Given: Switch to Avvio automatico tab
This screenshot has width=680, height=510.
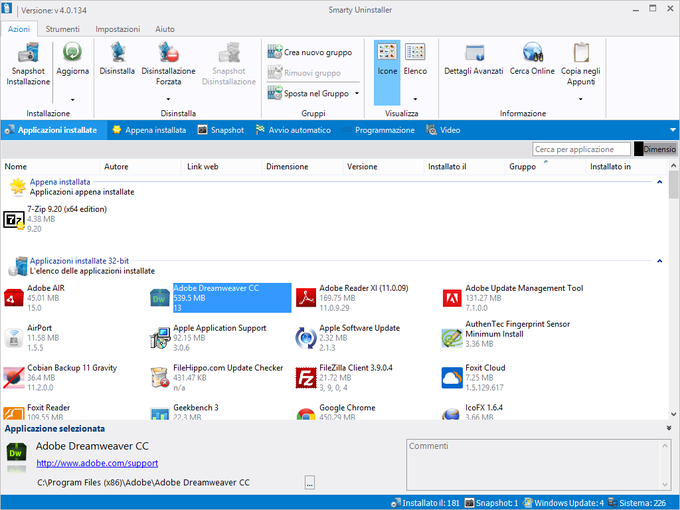Looking at the screenshot, I should (293, 130).
